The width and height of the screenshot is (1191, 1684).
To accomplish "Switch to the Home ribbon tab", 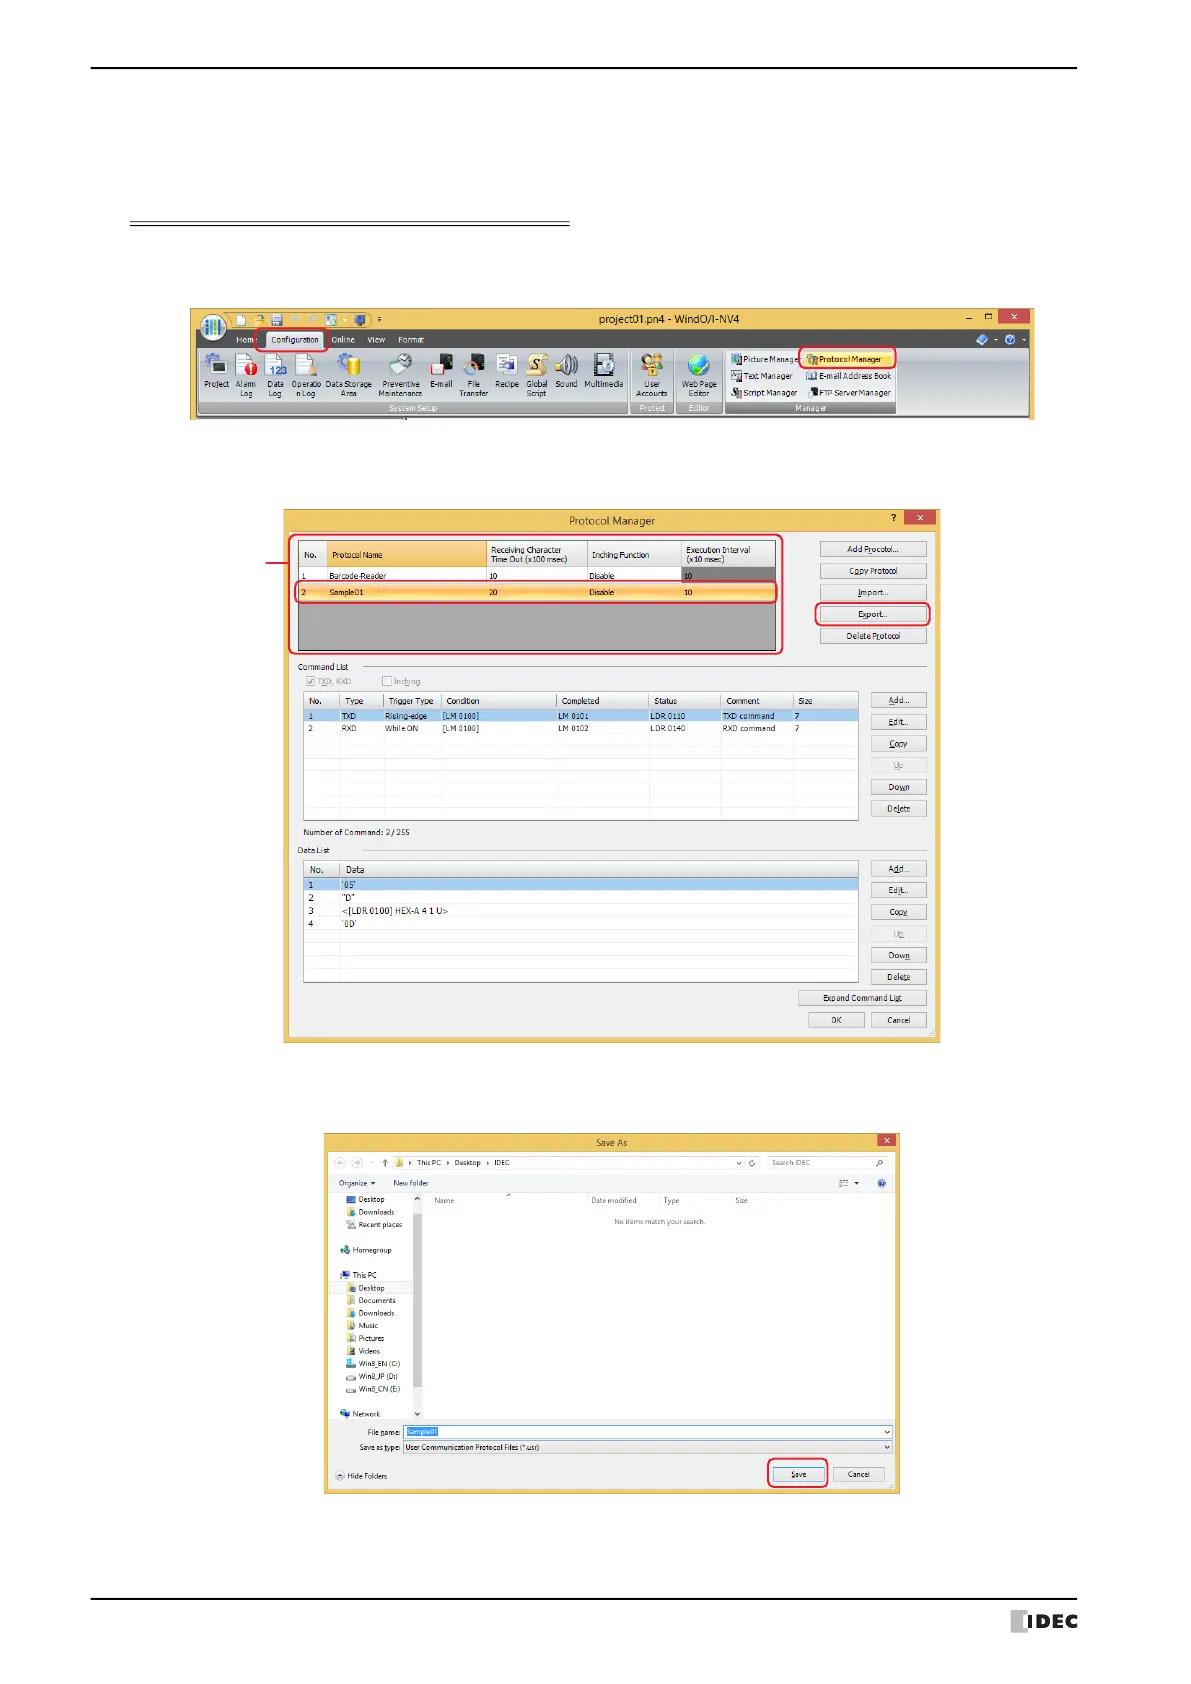I will click(245, 340).
